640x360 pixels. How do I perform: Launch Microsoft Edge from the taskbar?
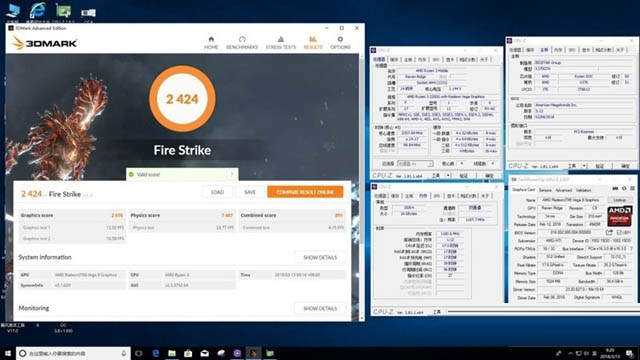pyautogui.click(x=156, y=353)
